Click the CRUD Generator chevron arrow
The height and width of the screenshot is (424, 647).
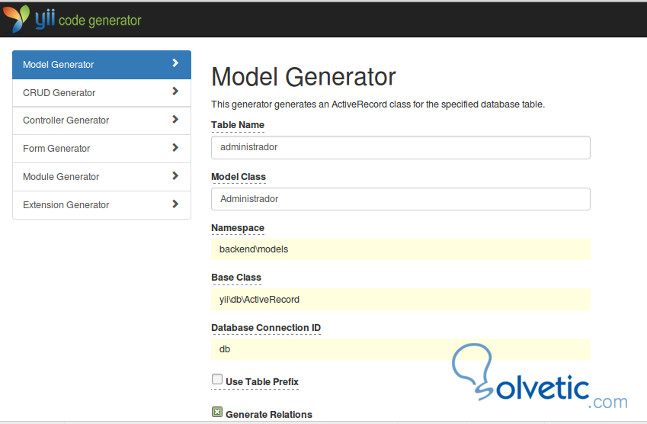click(175, 92)
